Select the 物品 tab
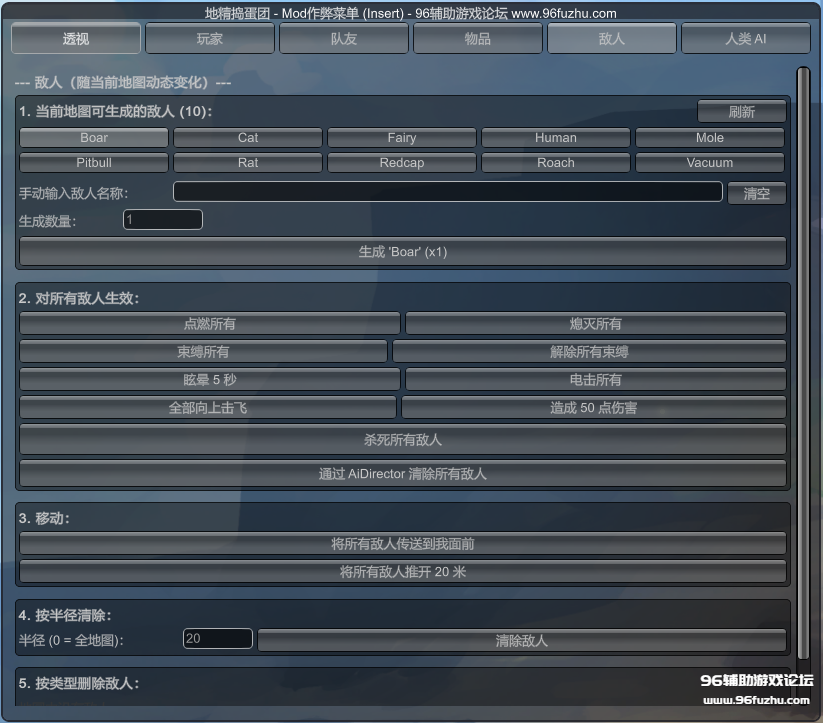The width and height of the screenshot is (823, 723). (x=478, y=38)
